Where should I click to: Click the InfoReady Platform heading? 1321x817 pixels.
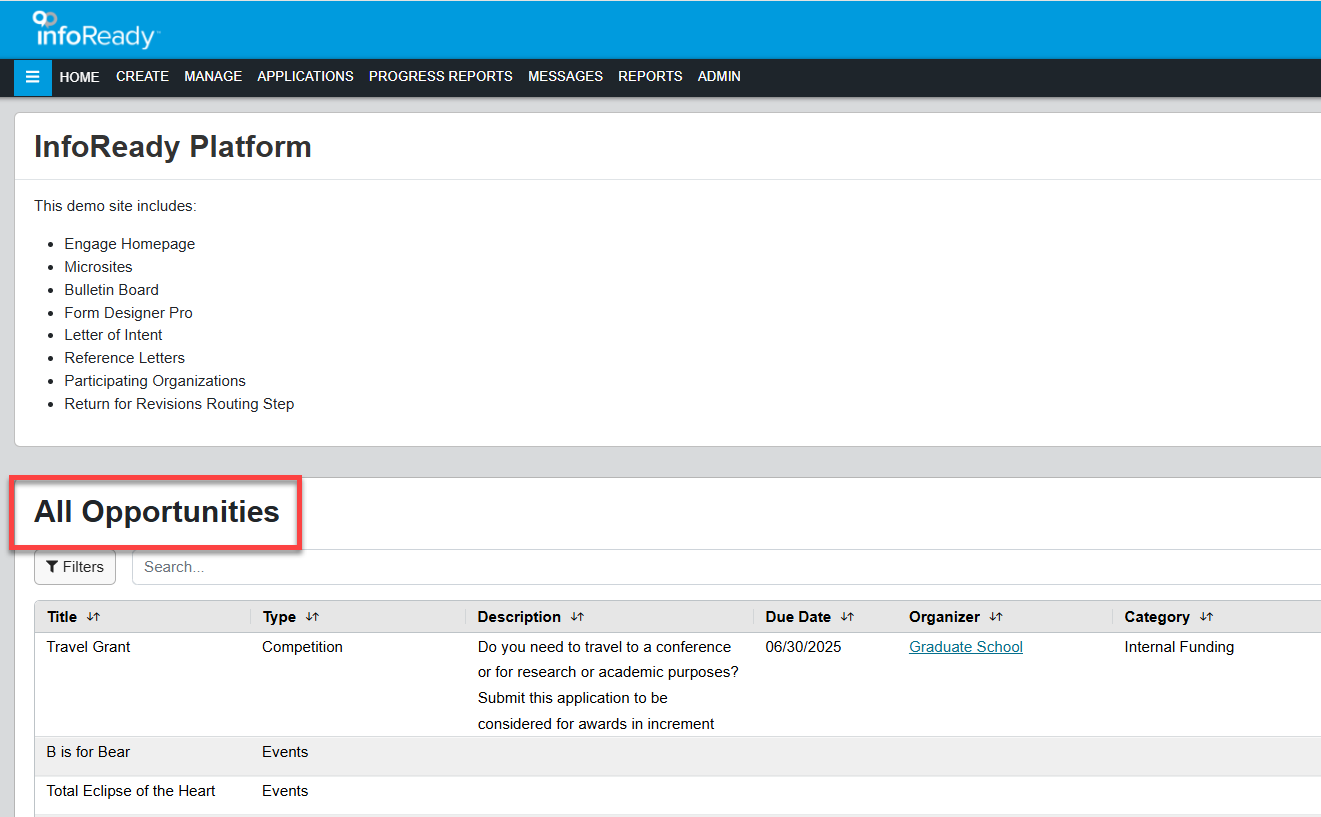pos(173,147)
